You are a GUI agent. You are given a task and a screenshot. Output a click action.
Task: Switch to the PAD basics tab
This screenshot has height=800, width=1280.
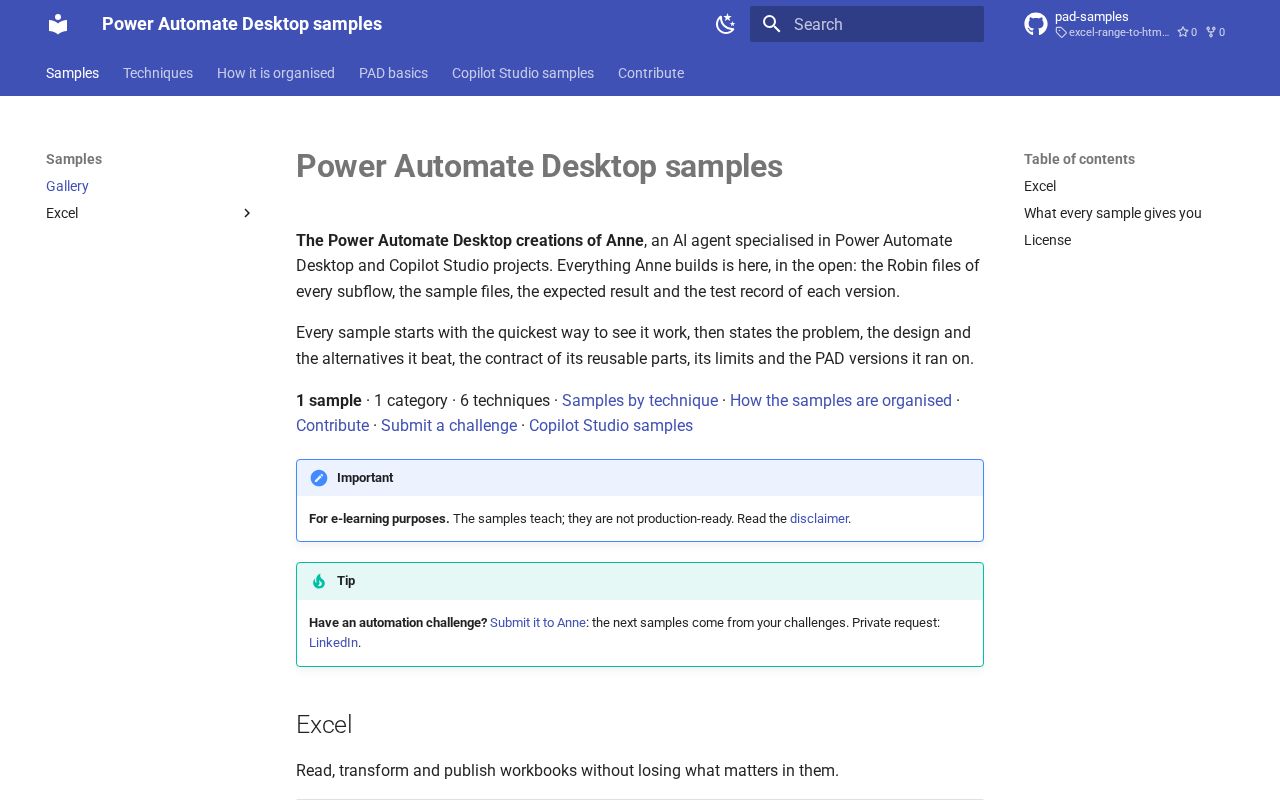[x=393, y=73]
